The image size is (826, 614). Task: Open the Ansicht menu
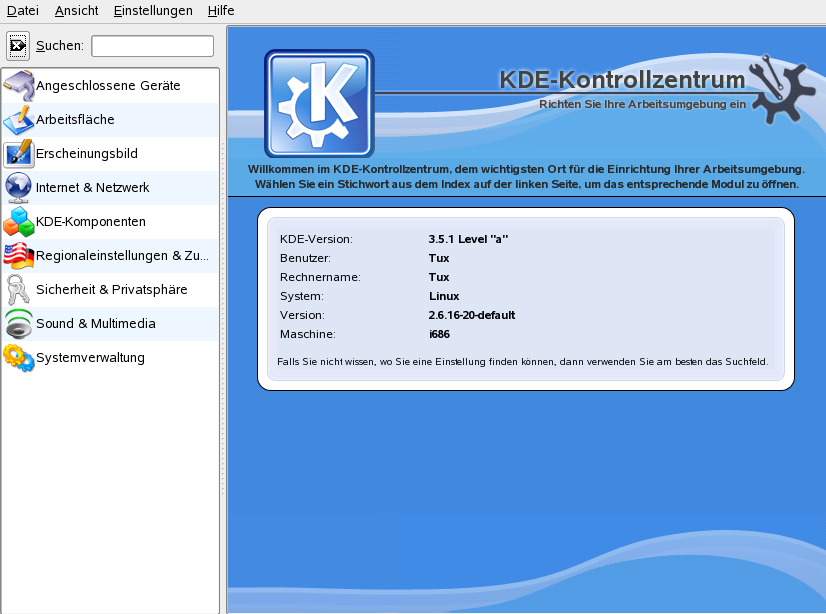[77, 11]
